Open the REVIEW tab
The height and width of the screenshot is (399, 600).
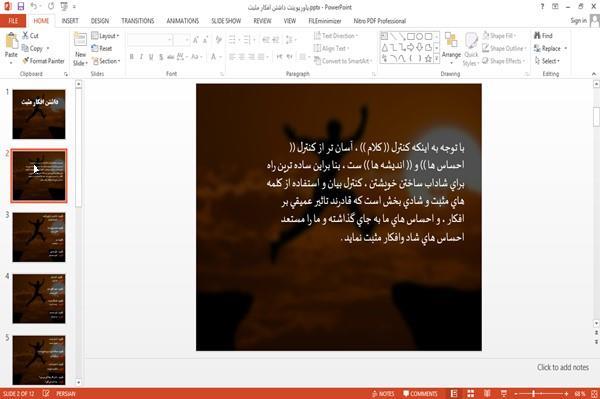(262, 21)
